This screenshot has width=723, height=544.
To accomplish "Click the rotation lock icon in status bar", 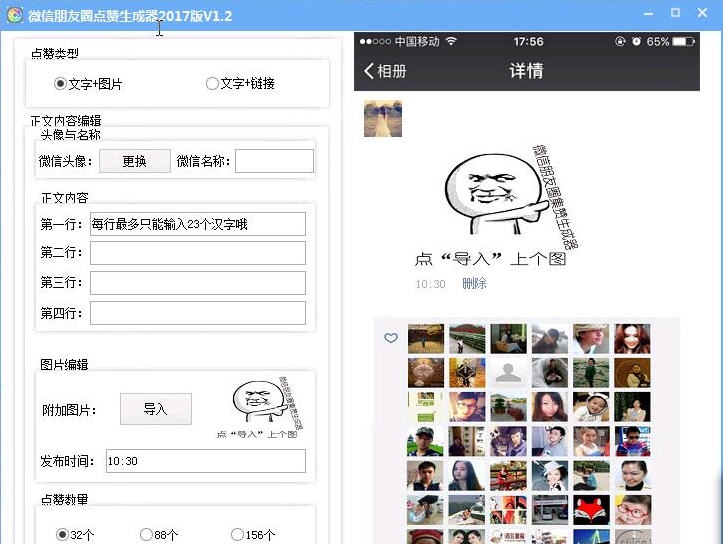I will click(620, 41).
